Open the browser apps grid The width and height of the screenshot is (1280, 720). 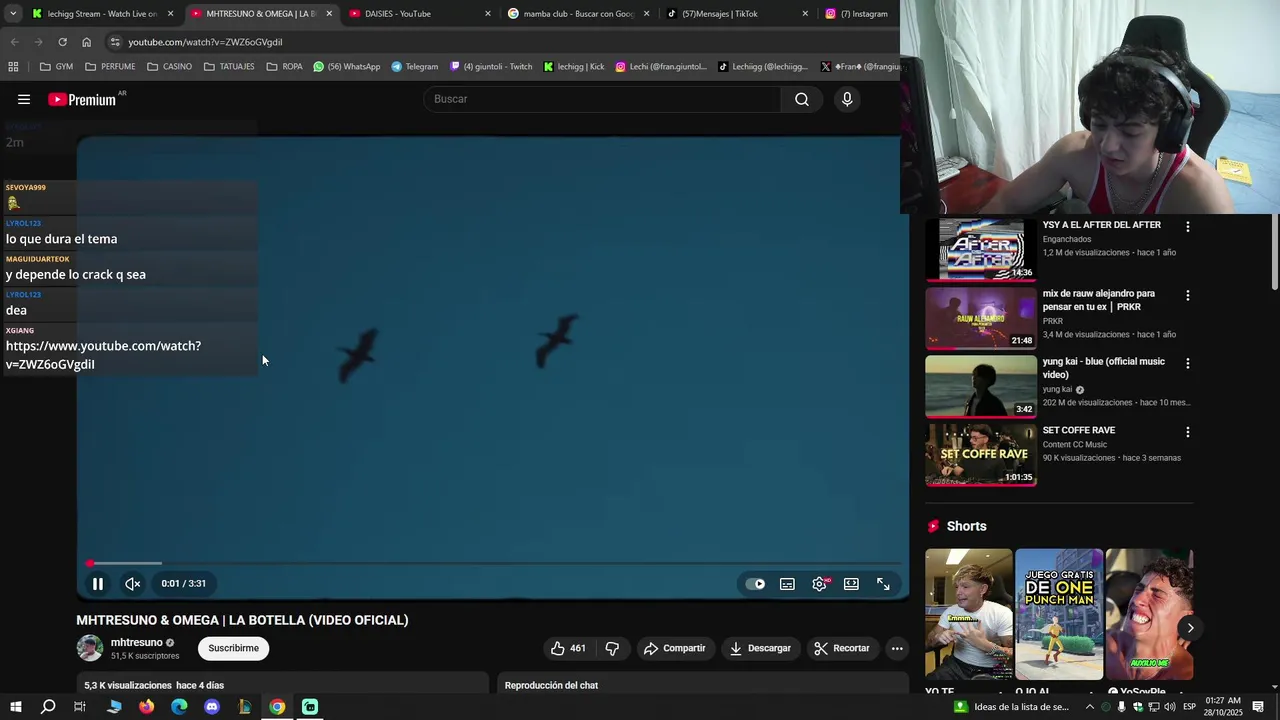point(13,67)
